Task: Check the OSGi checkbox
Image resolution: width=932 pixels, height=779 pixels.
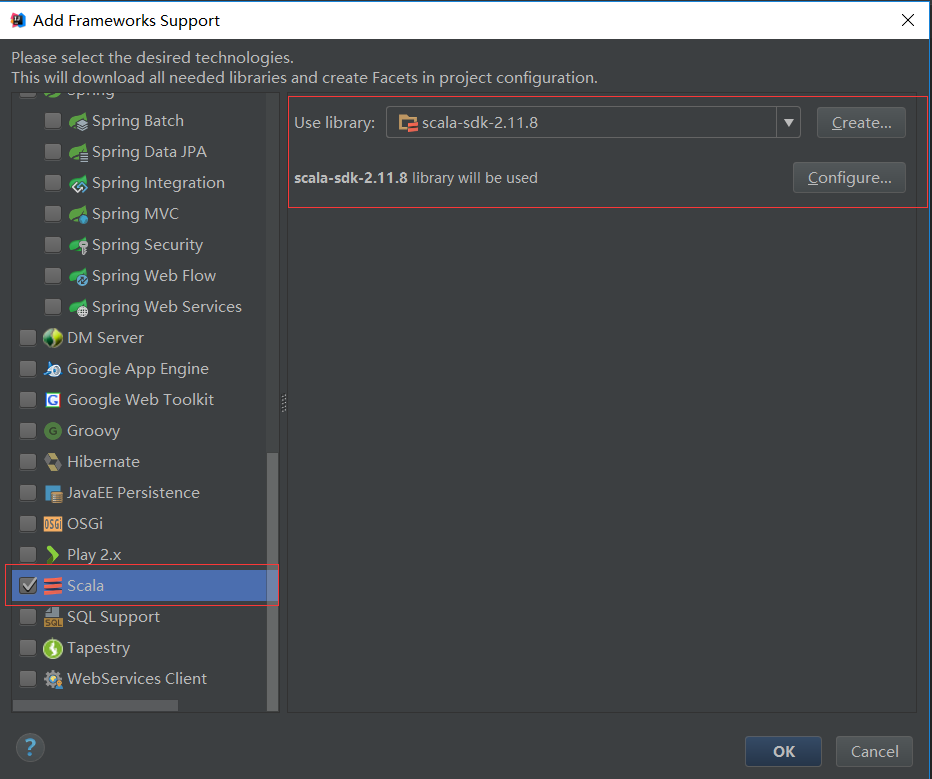Action: [x=28, y=523]
